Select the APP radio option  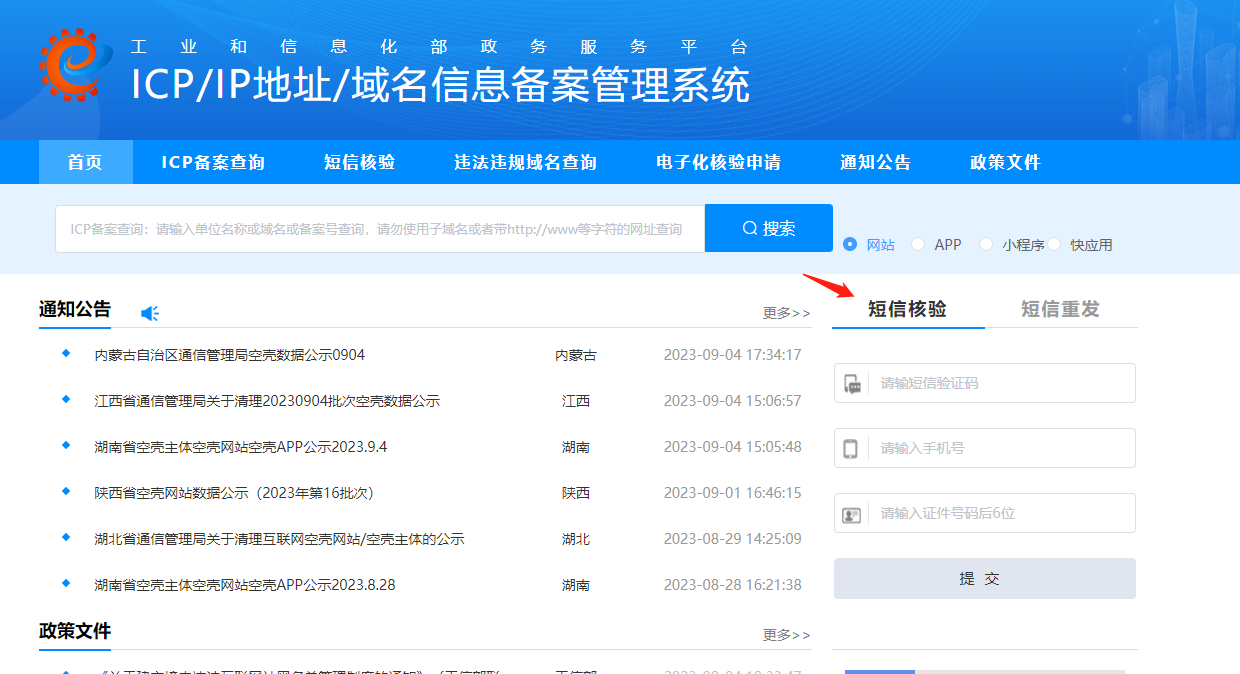click(918, 244)
